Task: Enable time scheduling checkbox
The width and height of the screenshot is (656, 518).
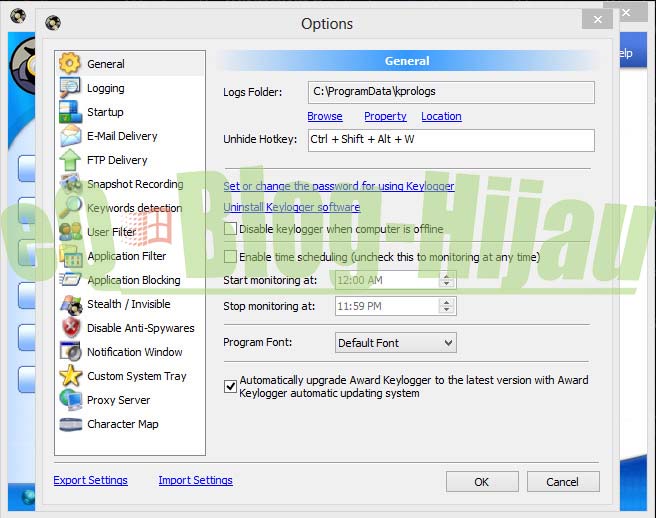Action: [230, 256]
